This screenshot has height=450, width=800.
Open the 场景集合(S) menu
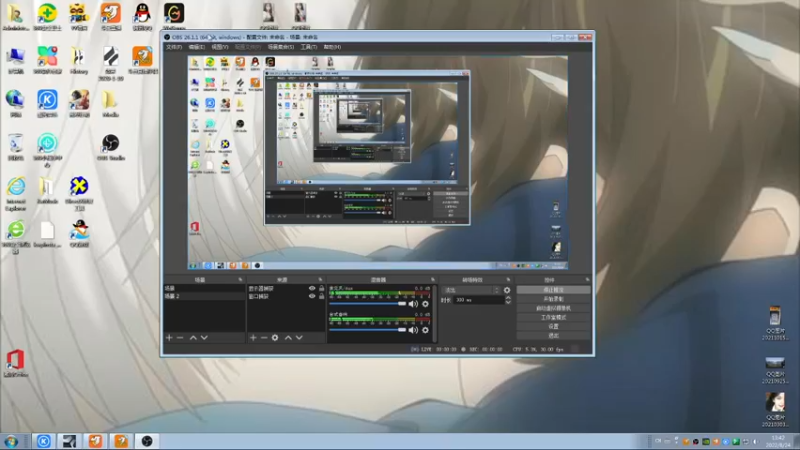click(x=281, y=47)
